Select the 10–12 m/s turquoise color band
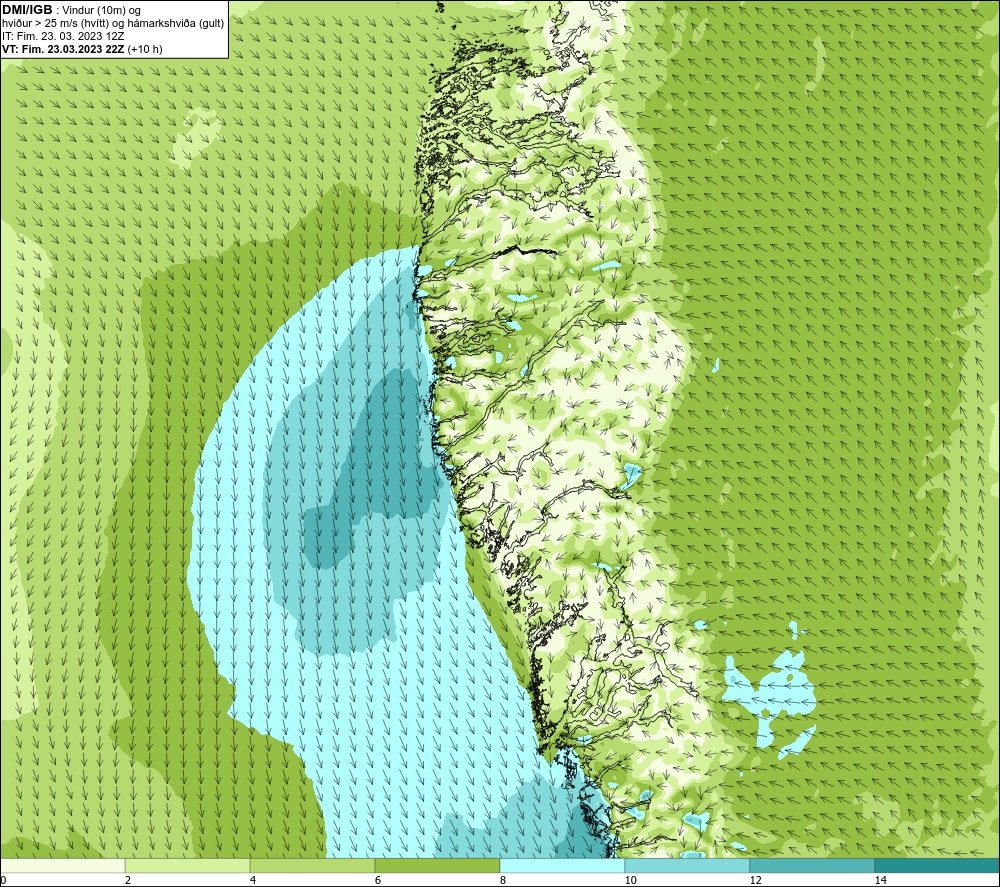This screenshot has height=887, width=1000. point(688,866)
